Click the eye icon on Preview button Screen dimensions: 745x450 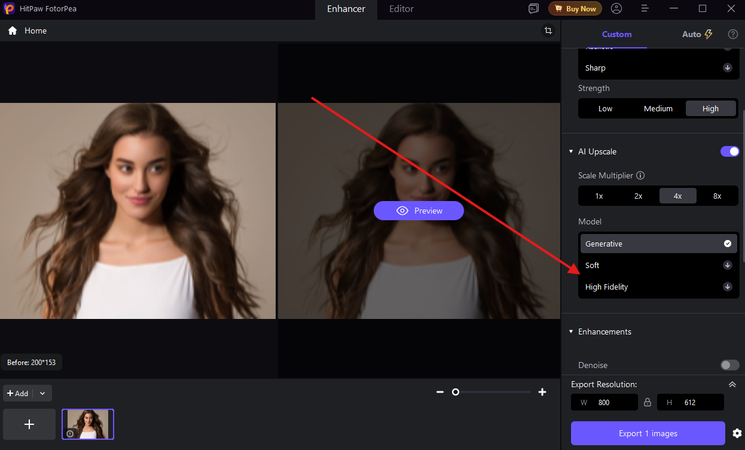(x=402, y=211)
